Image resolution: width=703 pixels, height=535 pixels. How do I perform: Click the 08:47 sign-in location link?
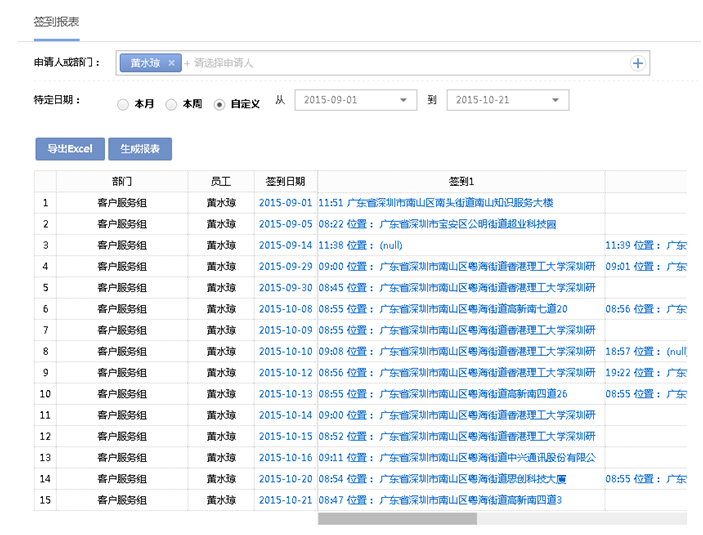click(x=440, y=500)
